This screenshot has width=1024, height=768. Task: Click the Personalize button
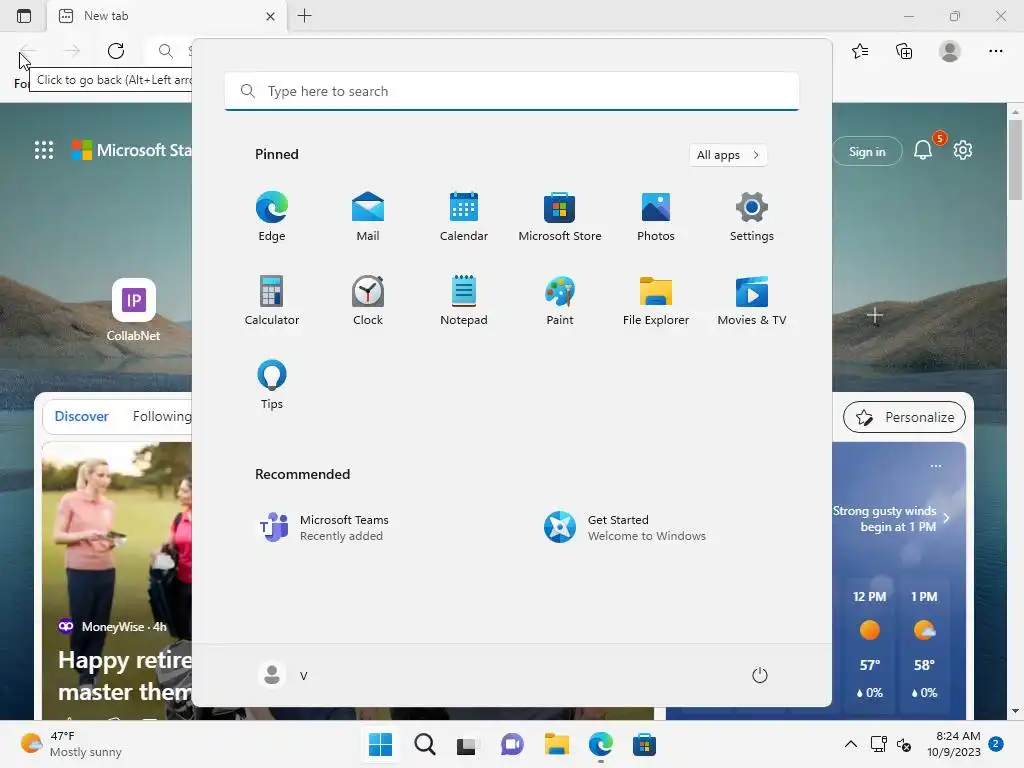[x=904, y=417]
